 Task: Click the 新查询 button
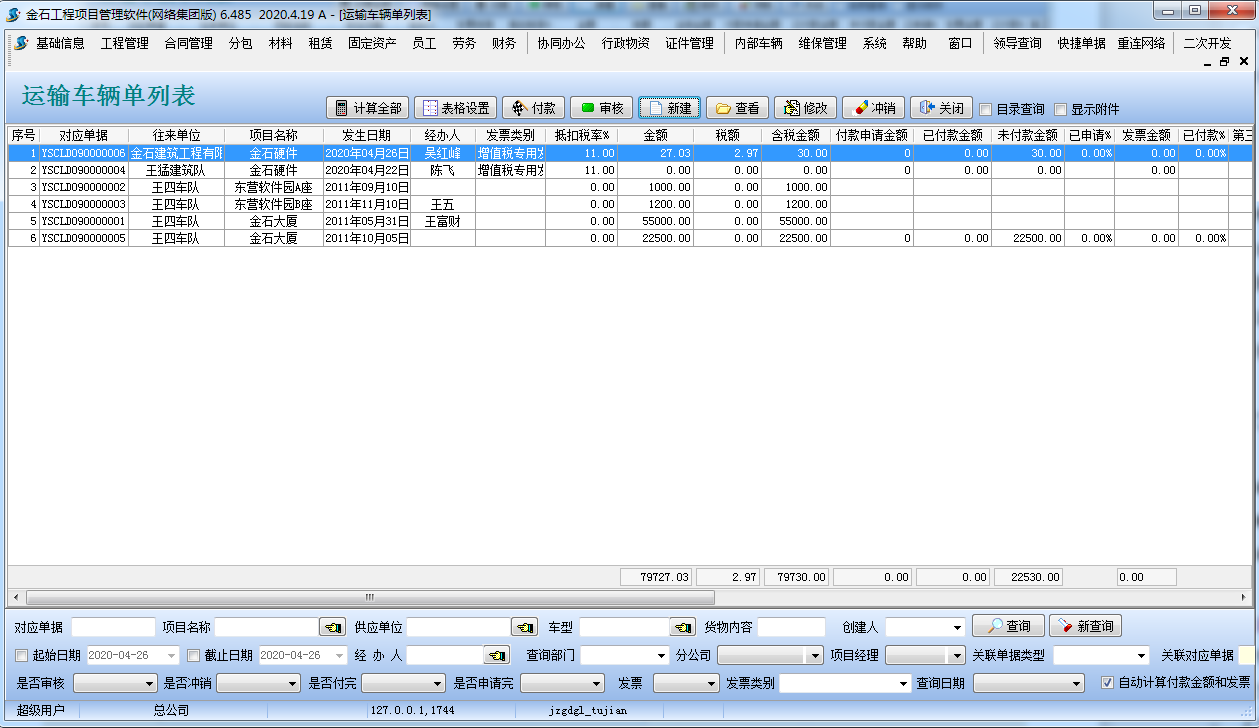click(x=1085, y=626)
